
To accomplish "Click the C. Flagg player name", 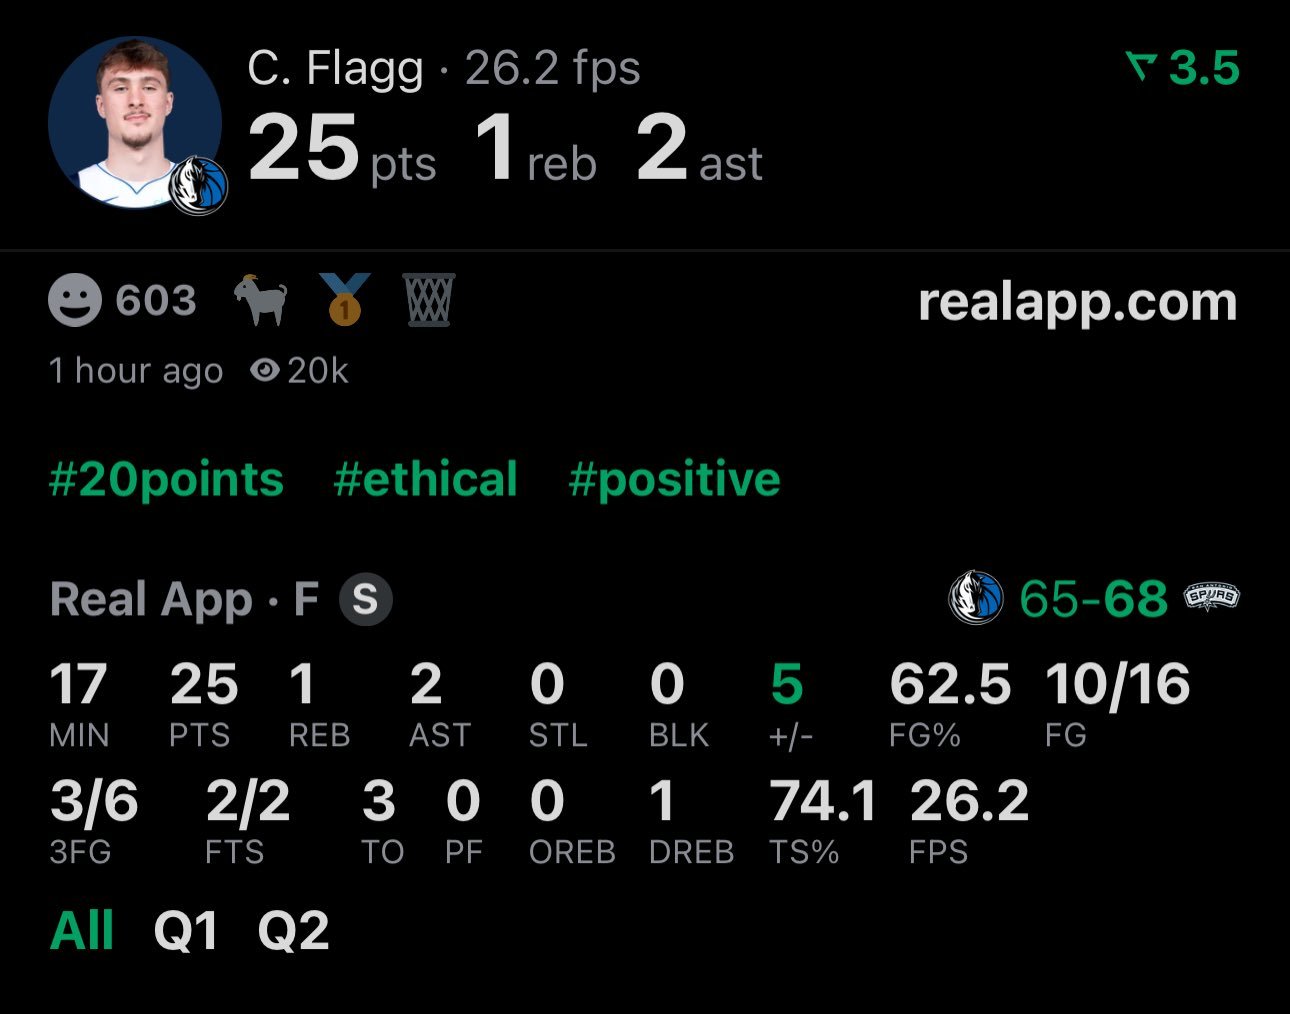I will tap(335, 68).
